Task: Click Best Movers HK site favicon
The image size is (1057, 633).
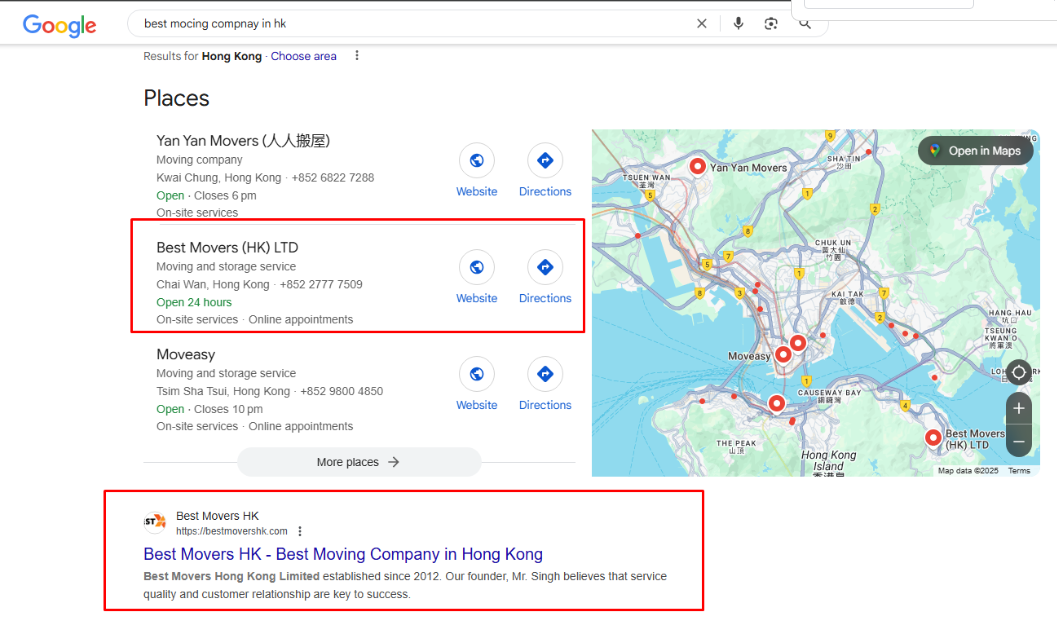Action: tap(155, 522)
